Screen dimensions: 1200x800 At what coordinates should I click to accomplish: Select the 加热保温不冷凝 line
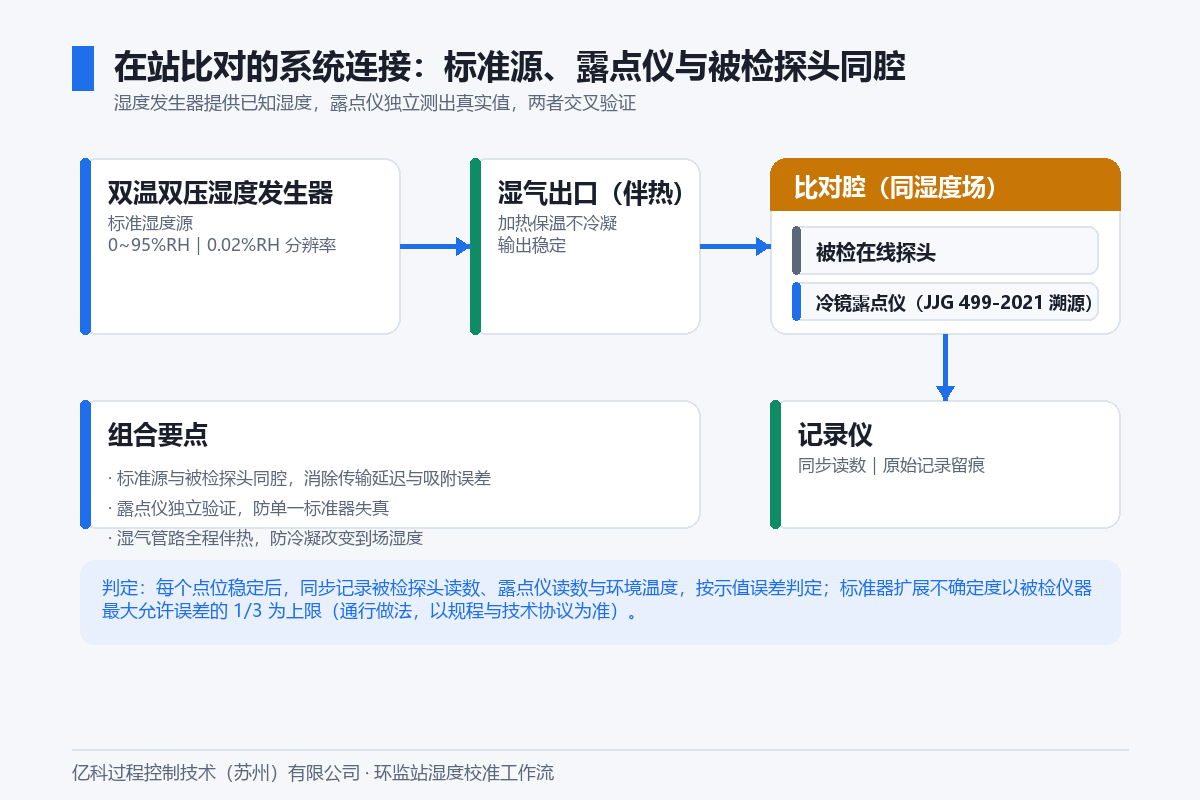click(x=557, y=223)
